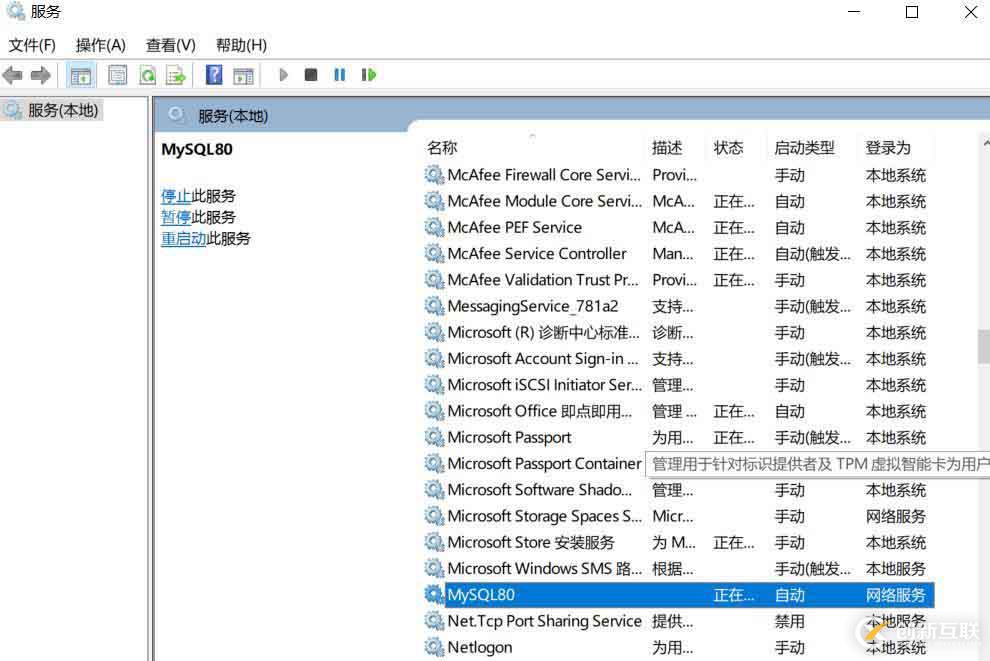The image size is (990, 661).
Task: Click gear icon beside Microsoft Store 安装服务
Action: tap(434, 542)
